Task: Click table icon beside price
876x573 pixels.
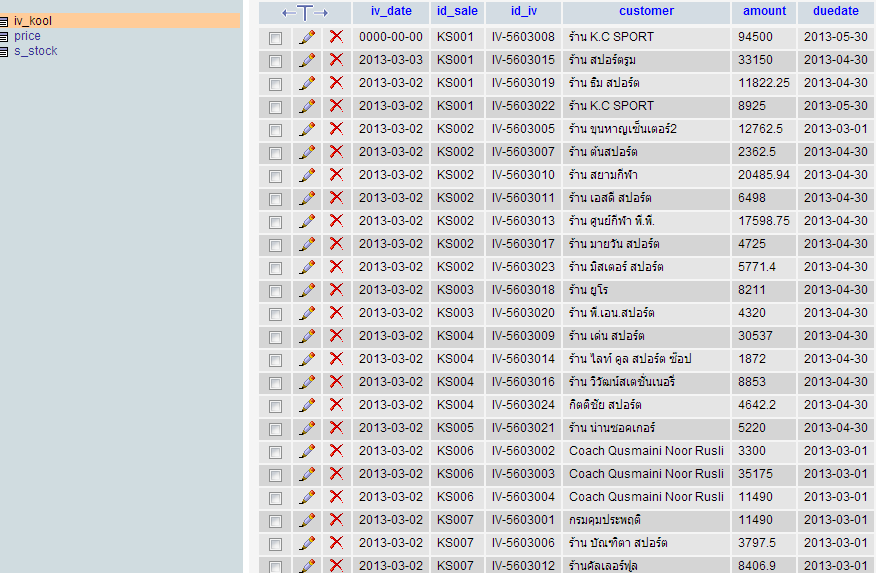Action: [4, 37]
